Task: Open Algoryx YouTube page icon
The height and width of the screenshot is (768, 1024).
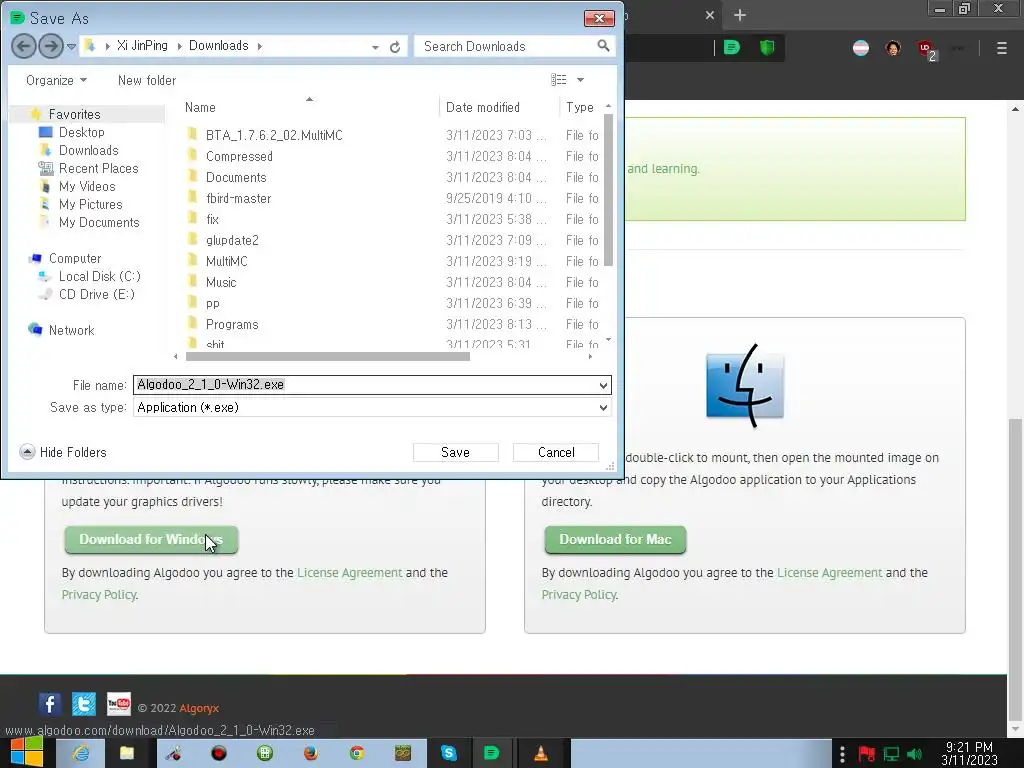Action: (x=119, y=704)
